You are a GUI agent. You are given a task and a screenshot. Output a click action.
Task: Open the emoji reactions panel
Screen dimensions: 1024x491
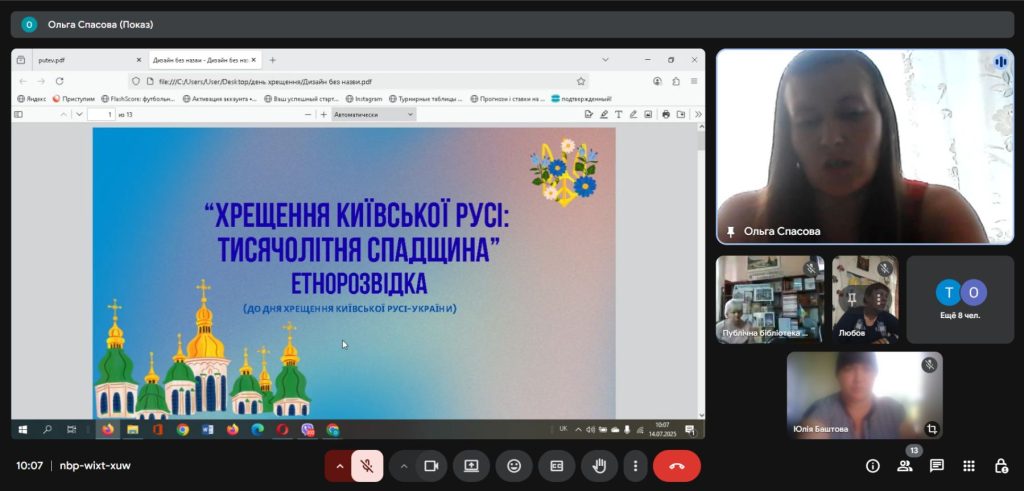514,466
